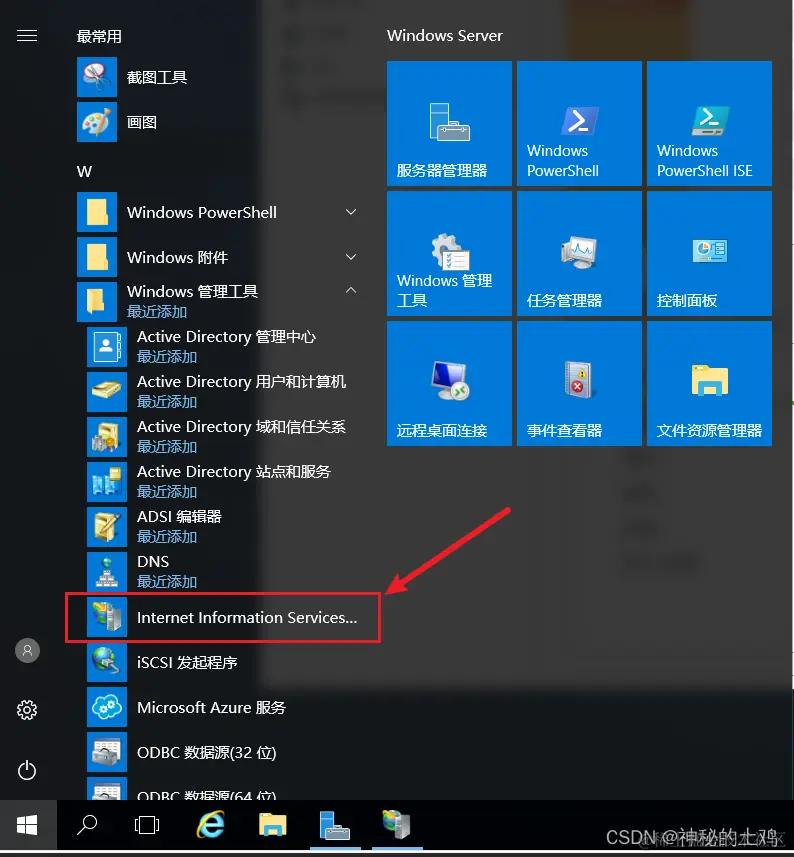This screenshot has width=794, height=857.
Task: Click the Windows 管理工具 tile
Action: tap(449, 254)
